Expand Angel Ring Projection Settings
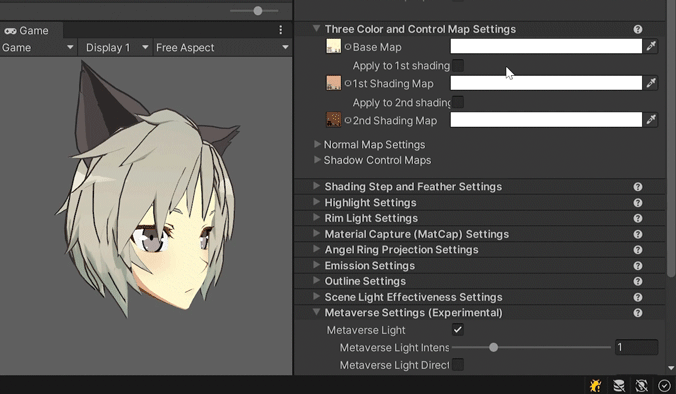676x394 pixels. pos(316,249)
